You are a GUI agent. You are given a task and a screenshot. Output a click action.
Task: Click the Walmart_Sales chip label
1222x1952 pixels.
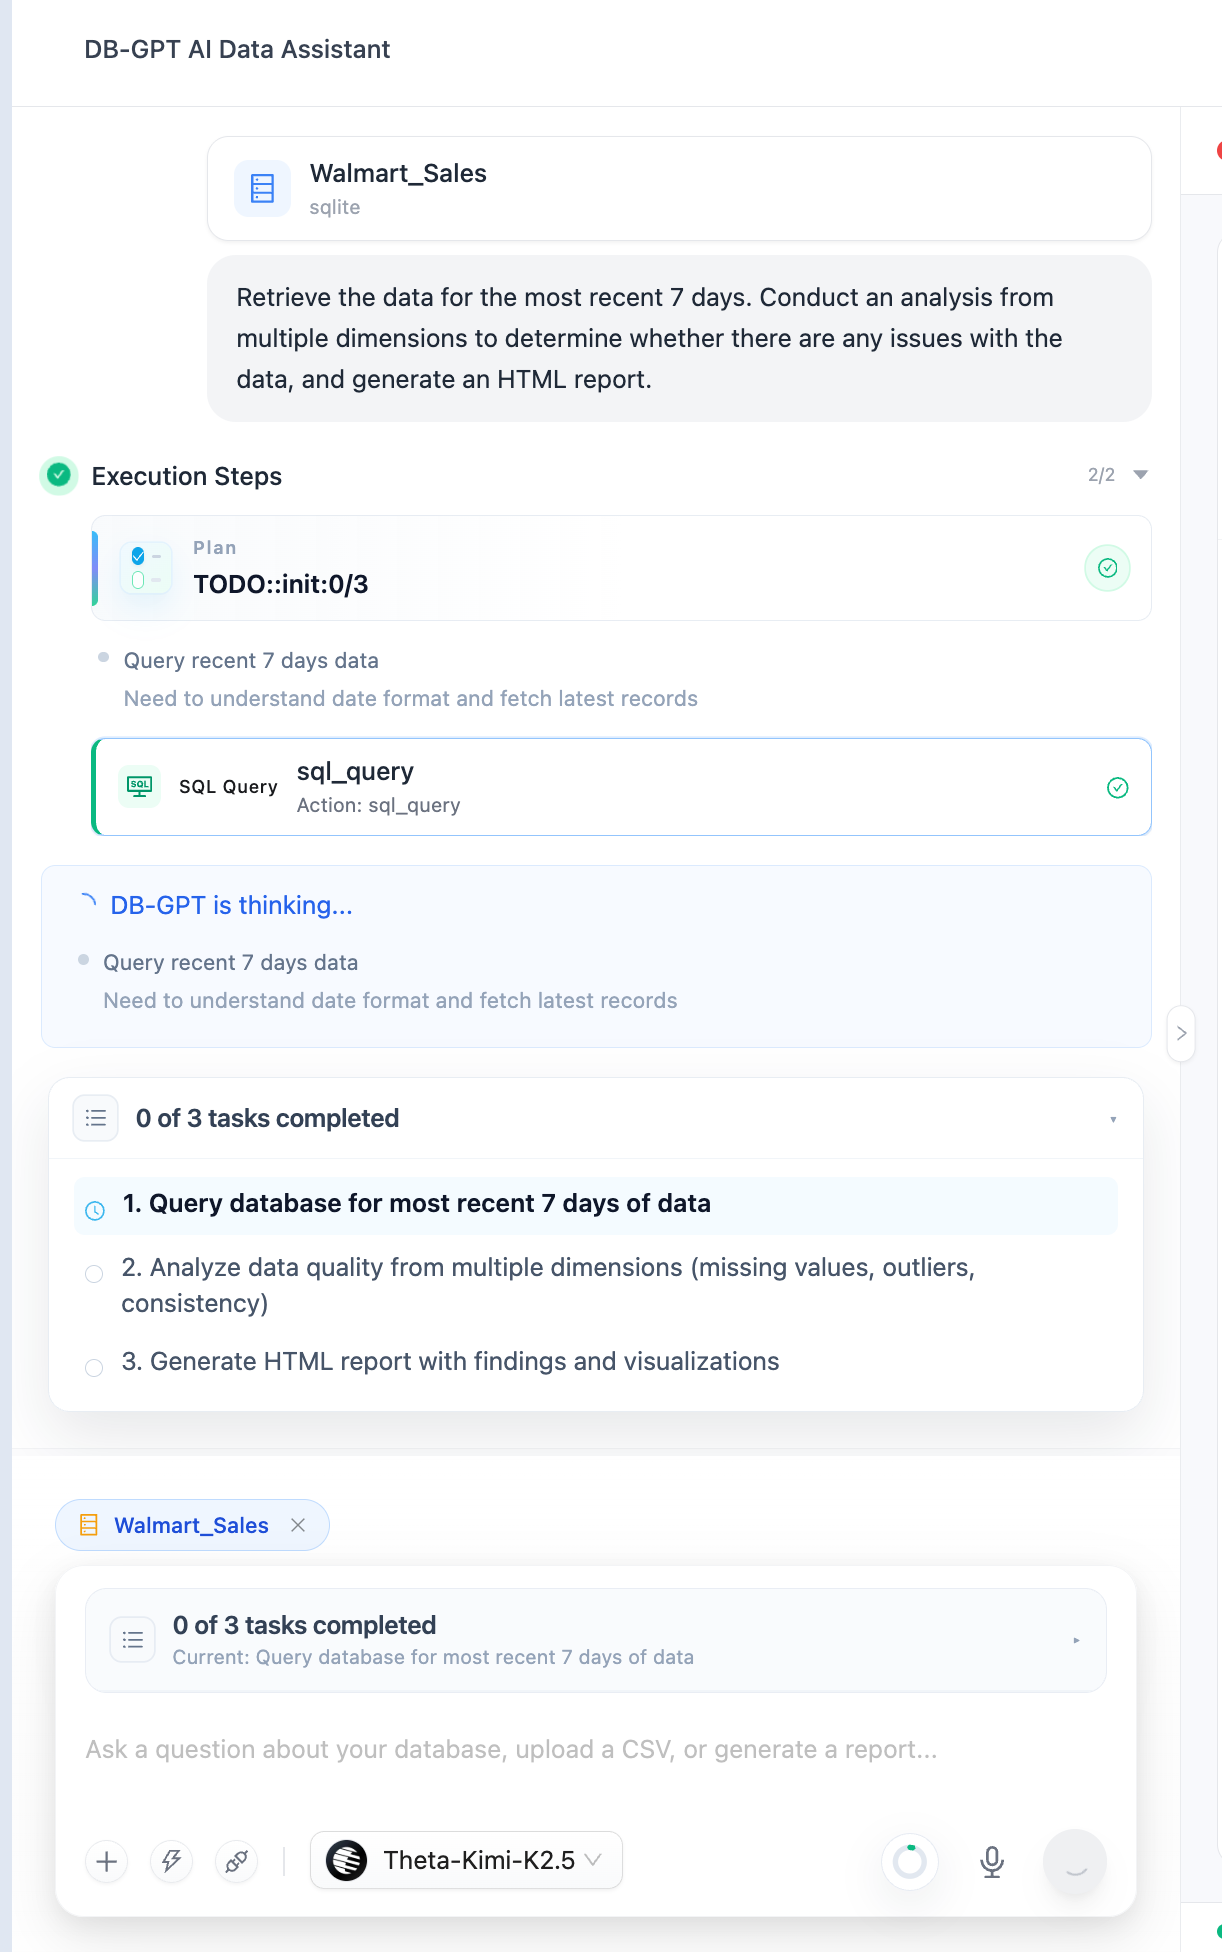191,1525
